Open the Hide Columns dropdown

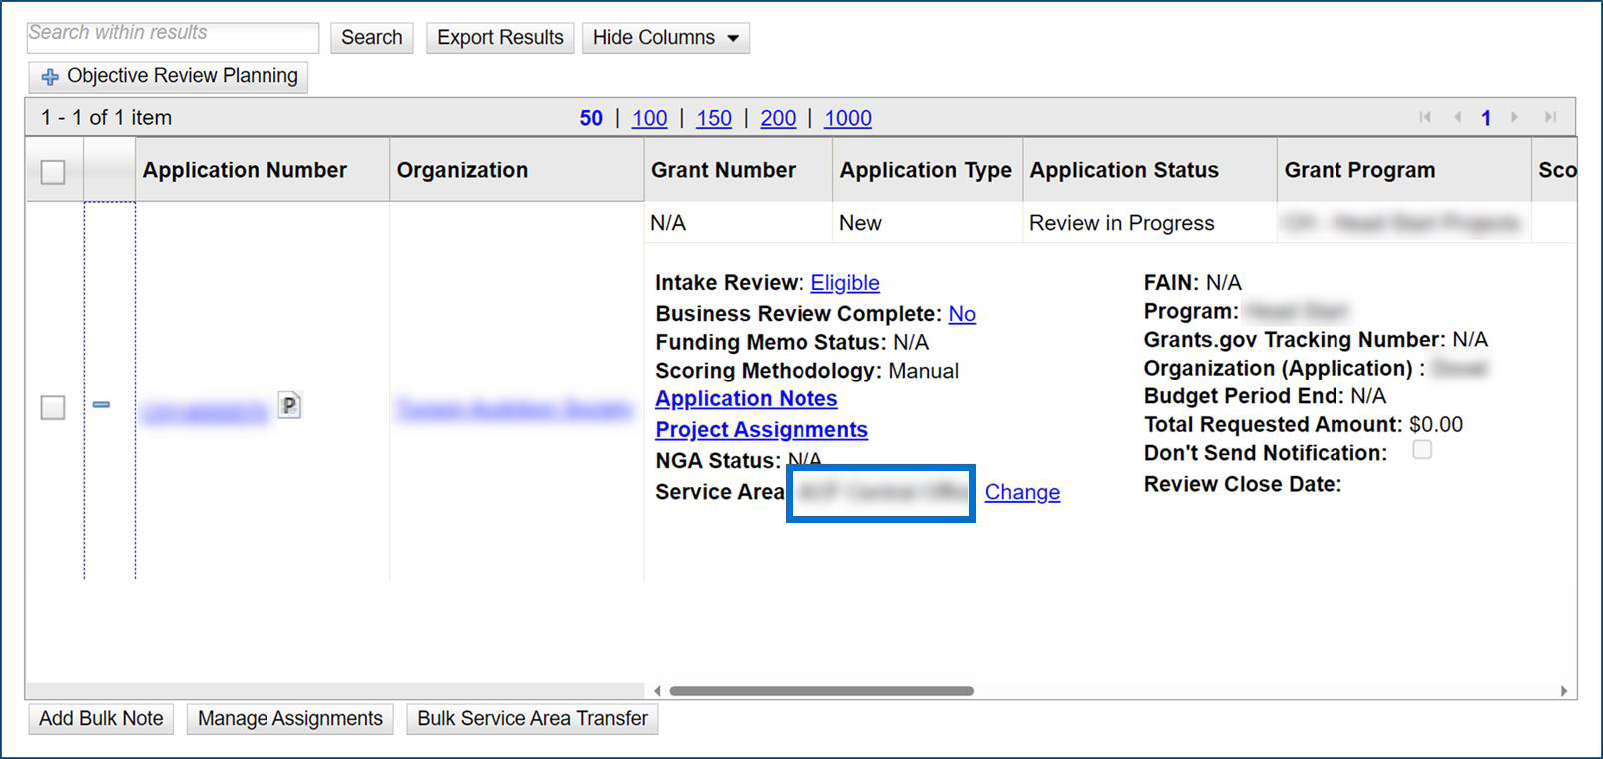665,38
